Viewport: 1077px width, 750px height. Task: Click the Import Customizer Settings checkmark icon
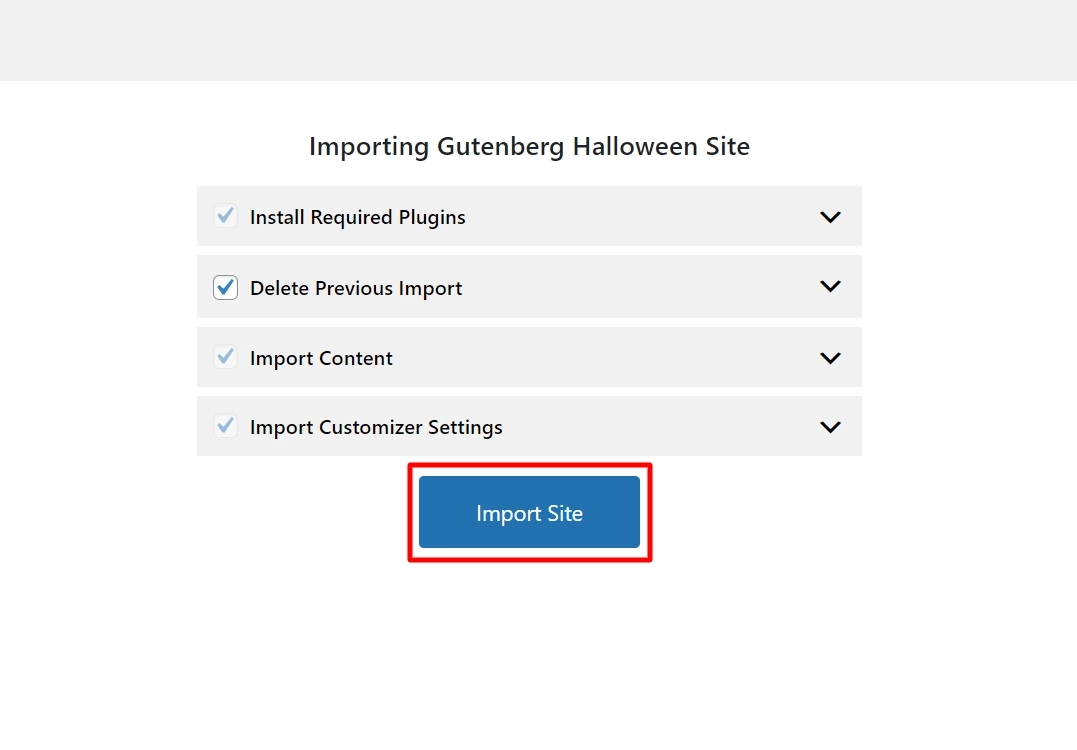225,426
